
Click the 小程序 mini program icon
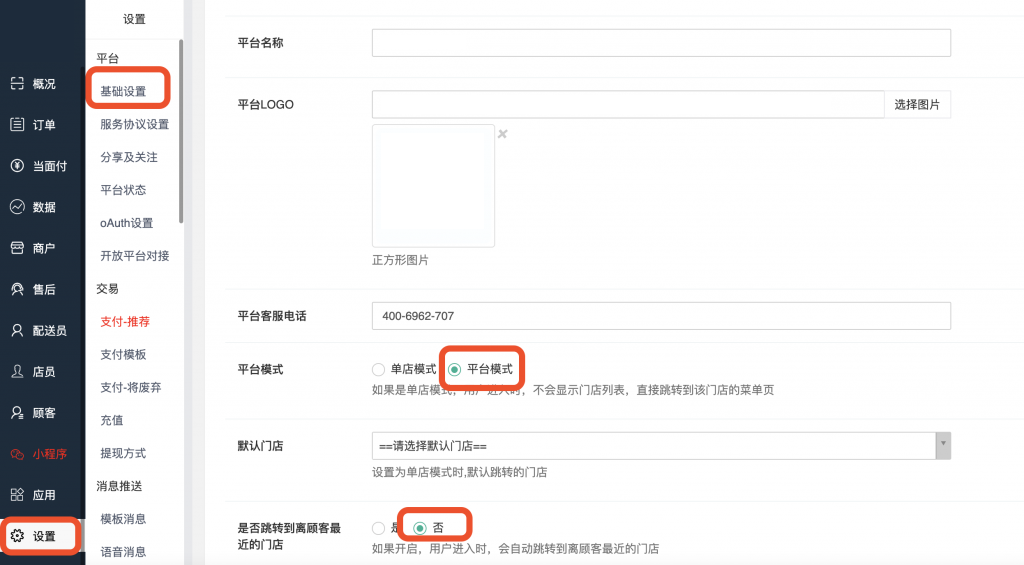[x=17, y=454]
